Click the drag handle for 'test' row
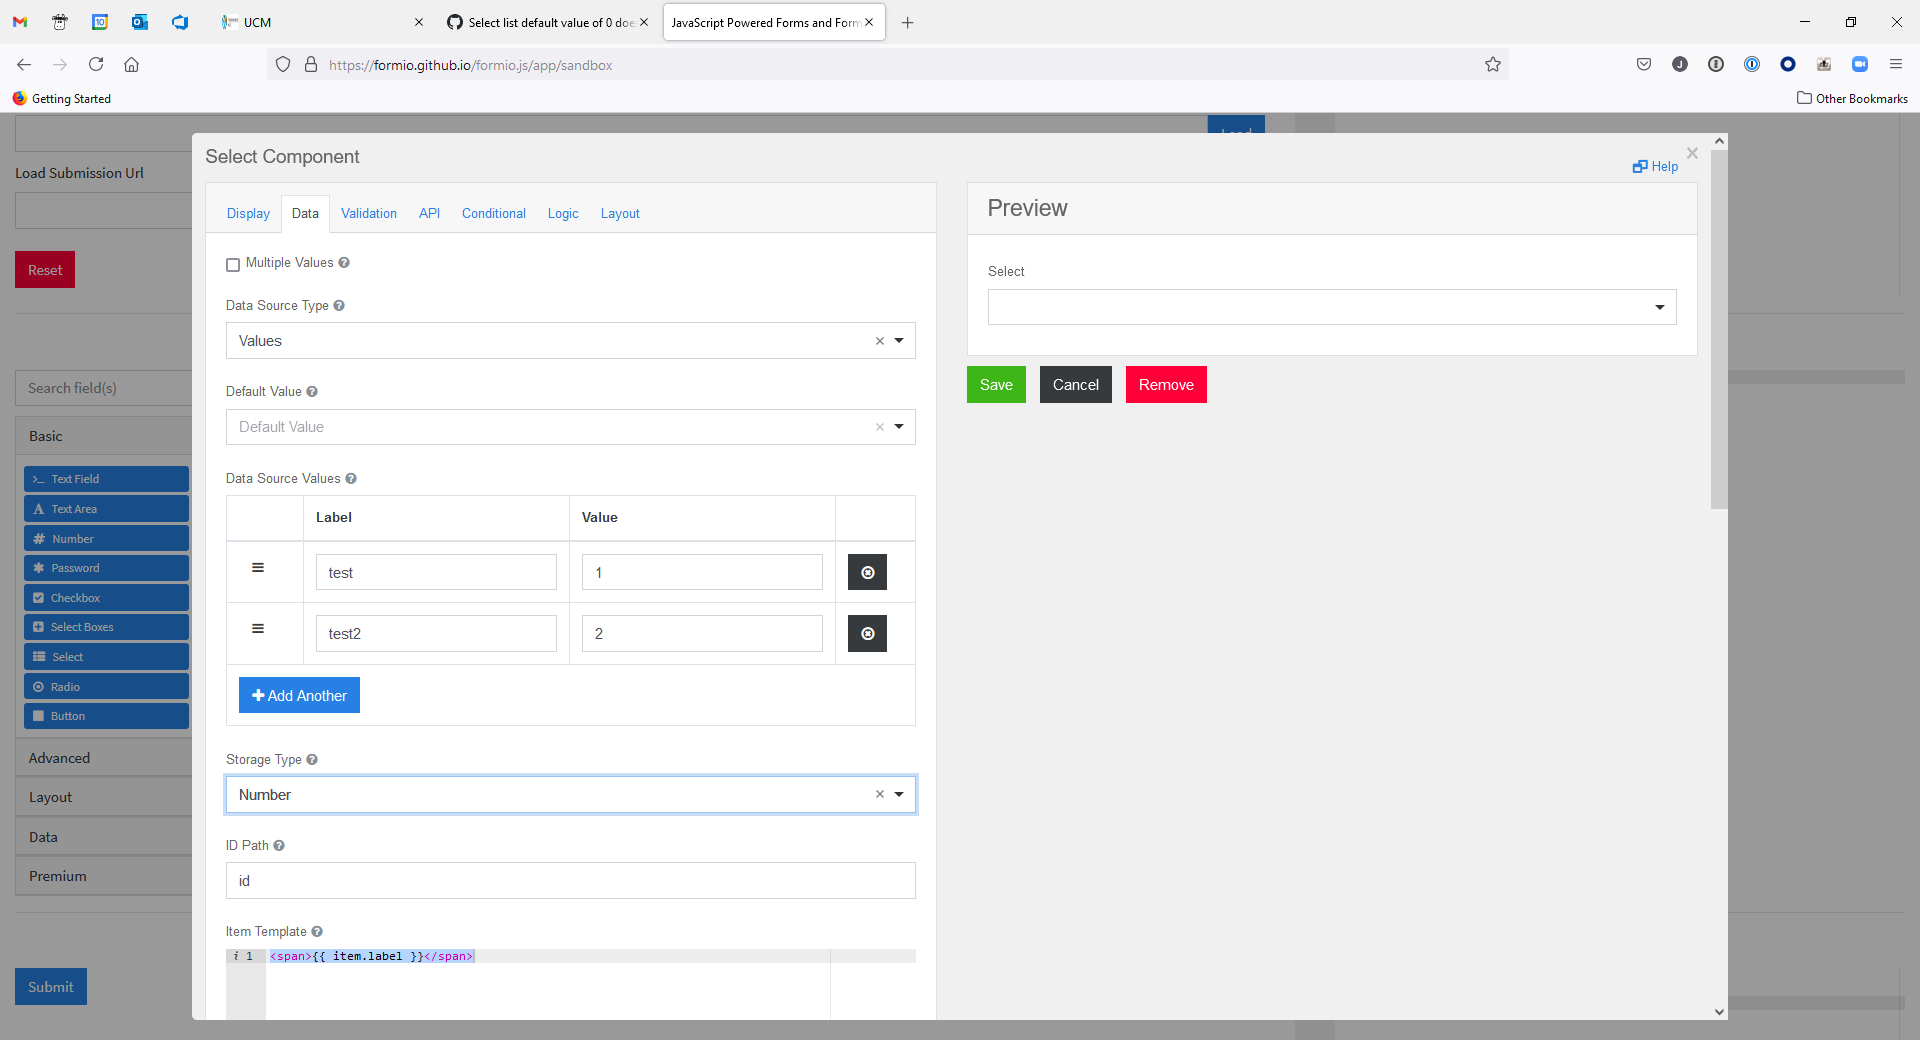The width and height of the screenshot is (1920, 1040). tap(258, 568)
